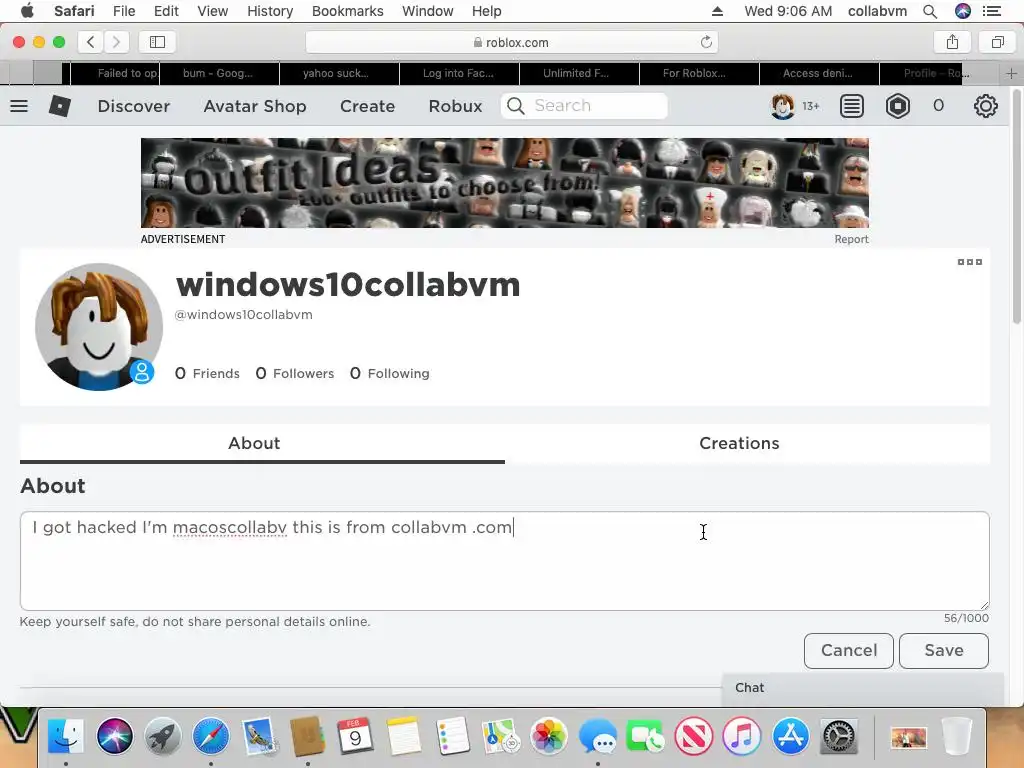Go back with Safari back arrow
This screenshot has width=1024, height=768.
(x=91, y=42)
